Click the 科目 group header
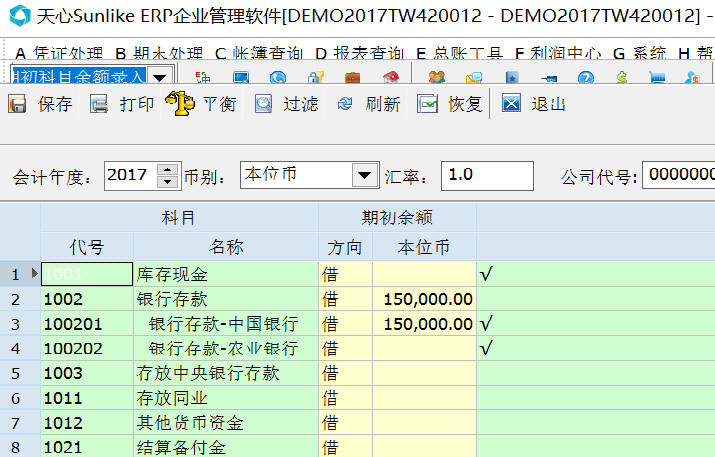Screen dimensions: 715x457 pos(179,218)
